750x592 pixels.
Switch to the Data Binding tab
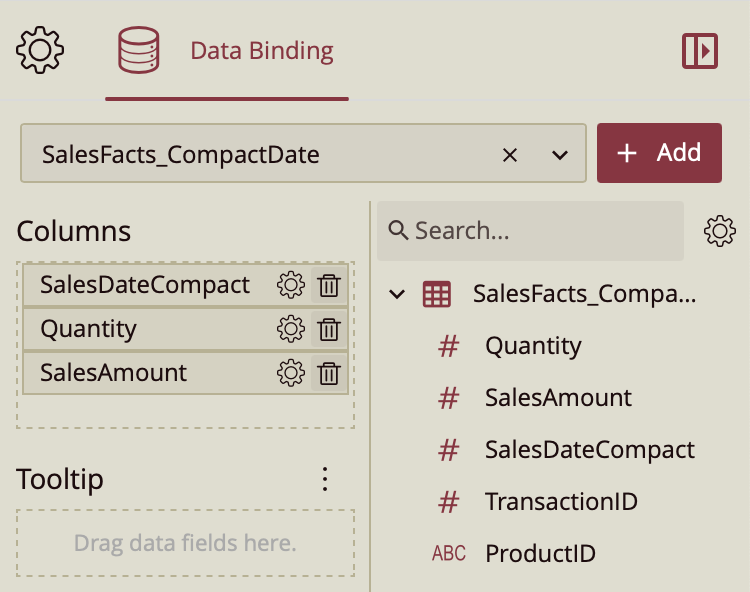click(x=227, y=51)
